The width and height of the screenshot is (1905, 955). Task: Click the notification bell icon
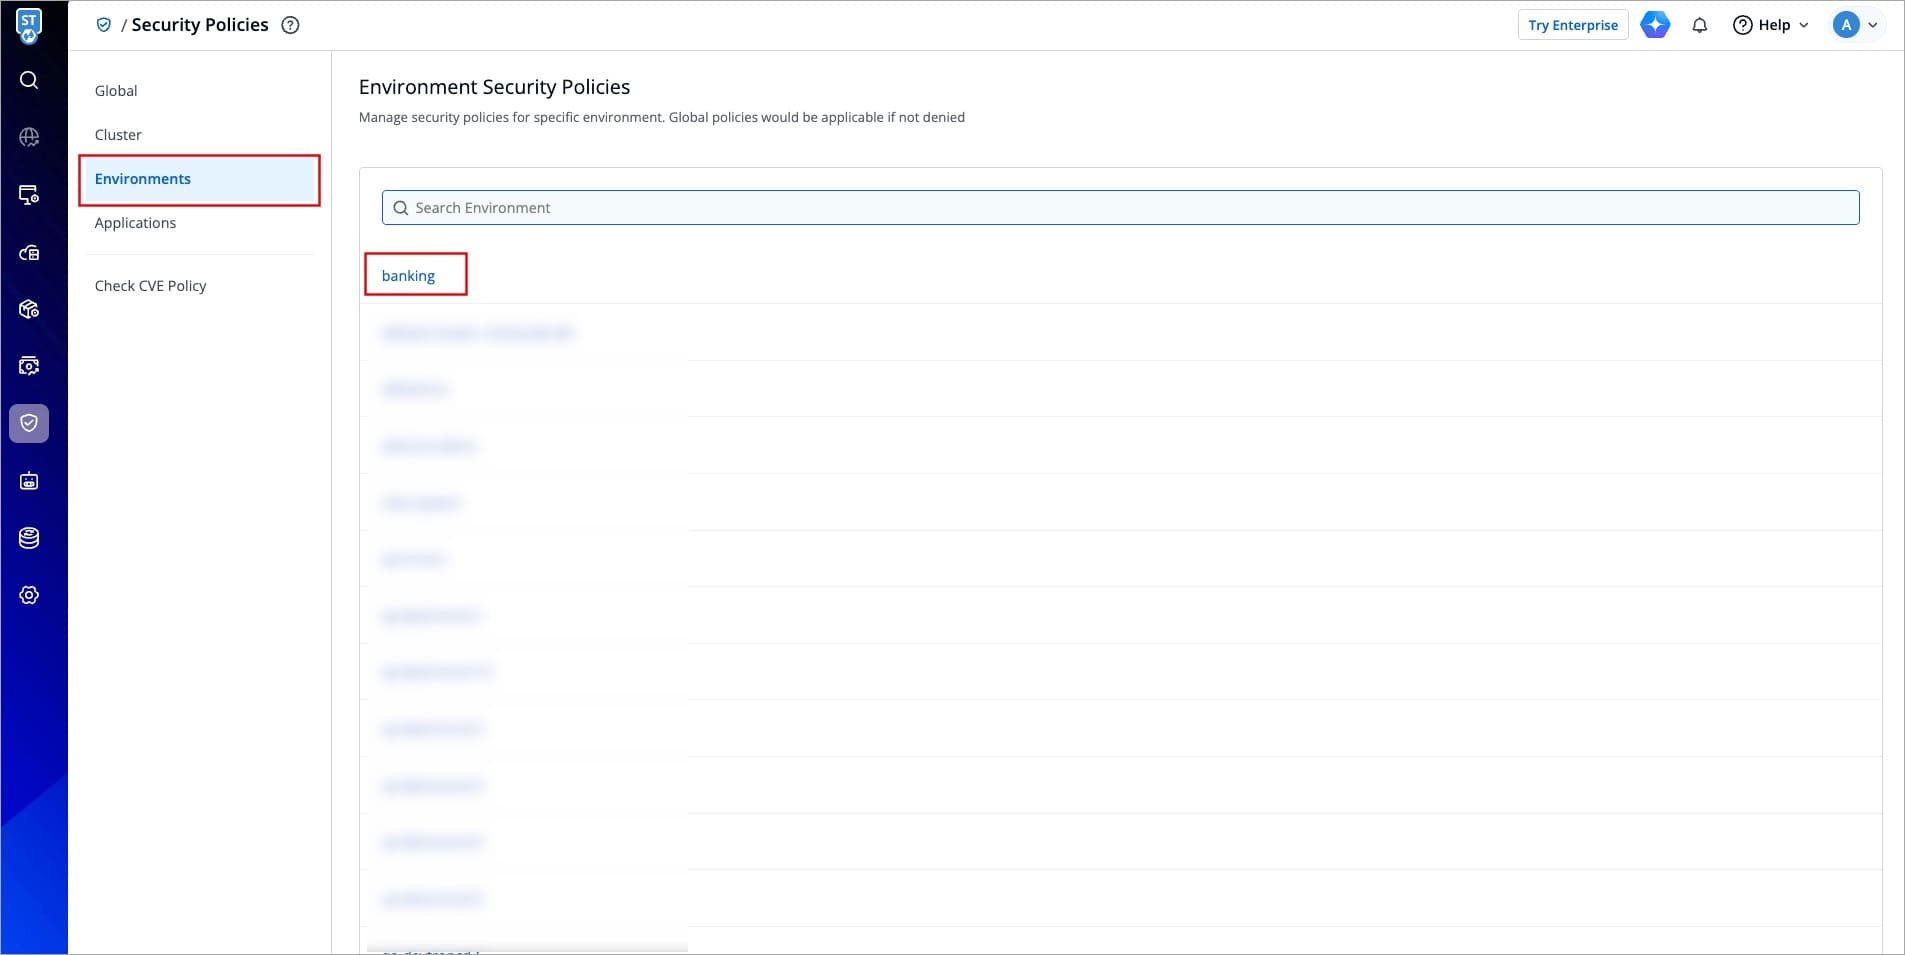coord(1699,25)
